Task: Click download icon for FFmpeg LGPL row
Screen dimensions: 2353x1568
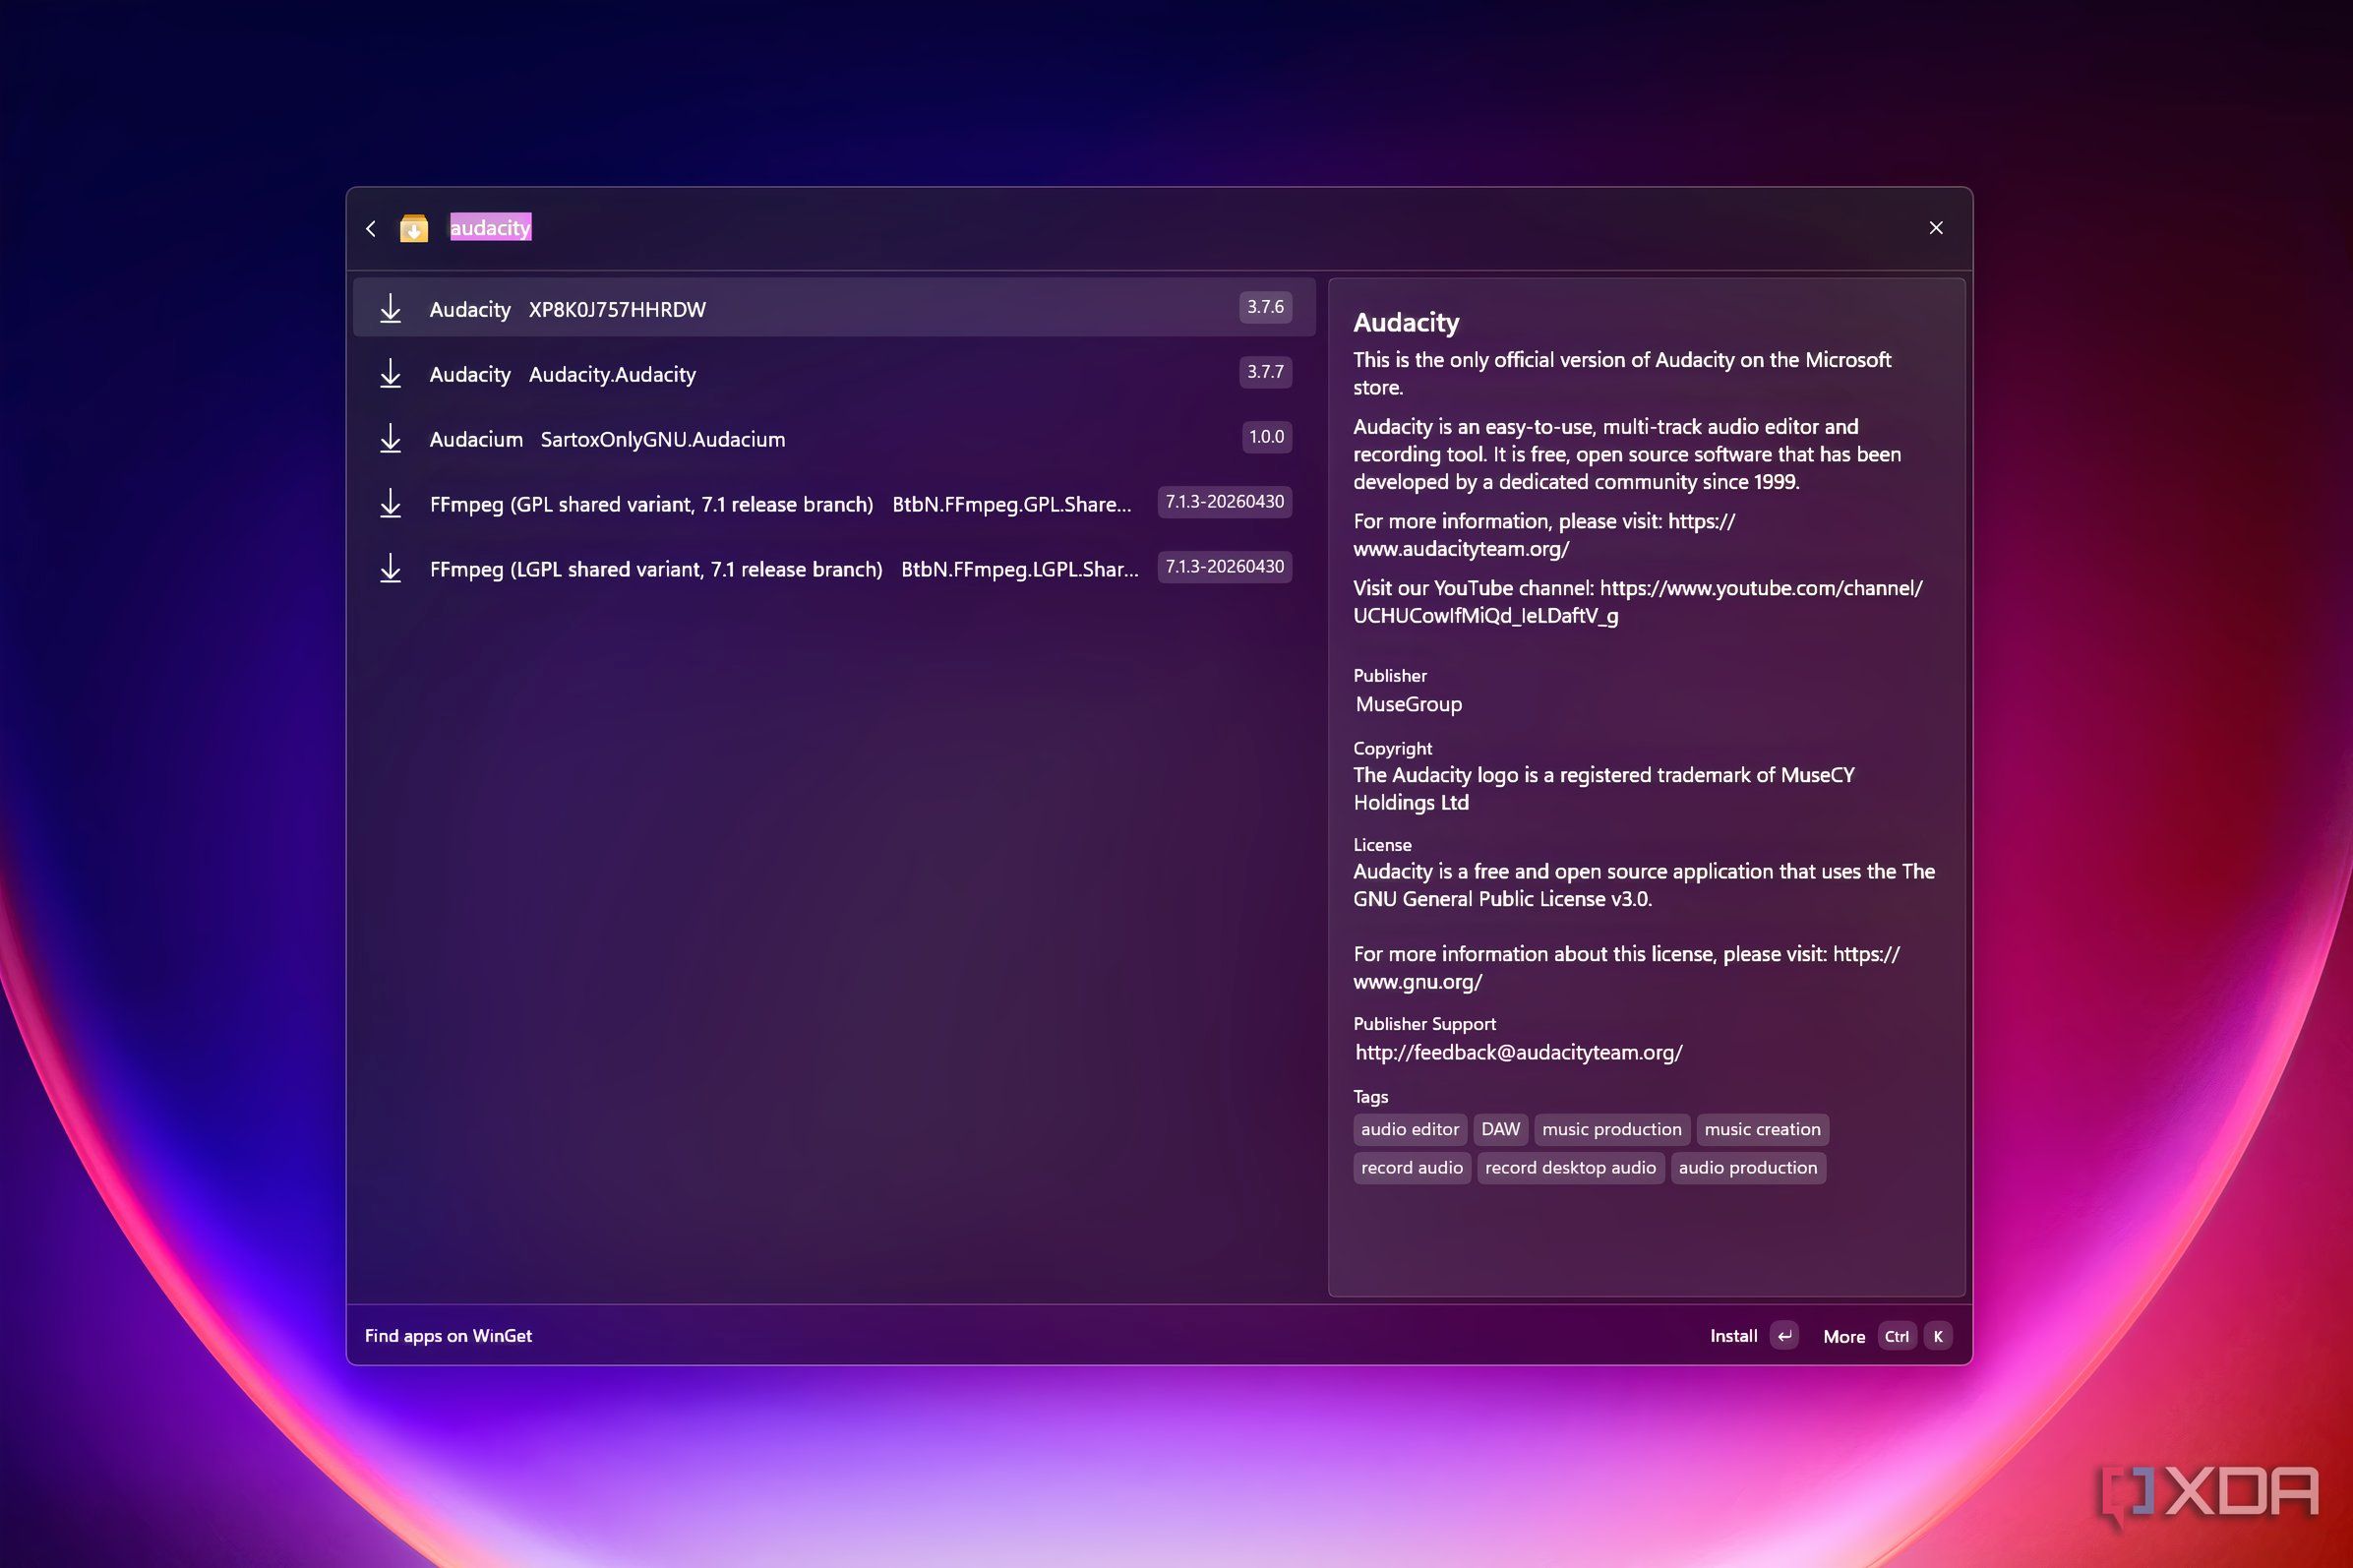Action: point(391,569)
